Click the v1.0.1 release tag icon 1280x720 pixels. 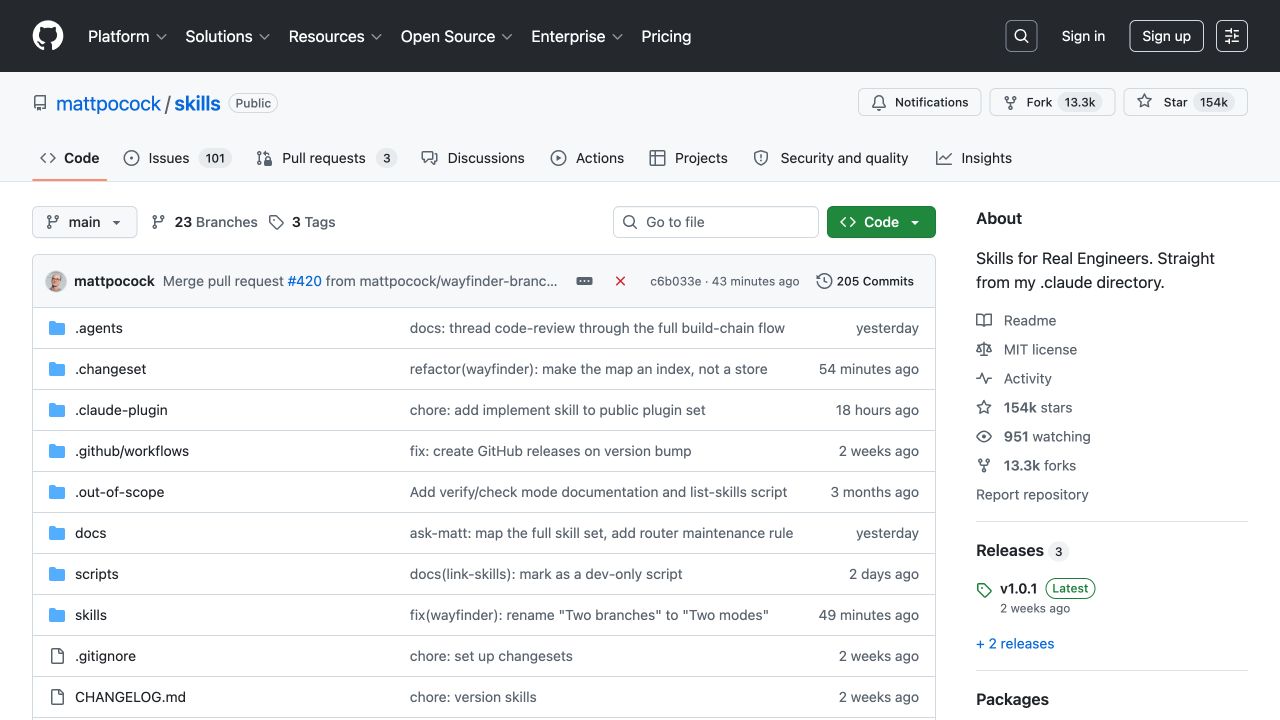coord(984,590)
